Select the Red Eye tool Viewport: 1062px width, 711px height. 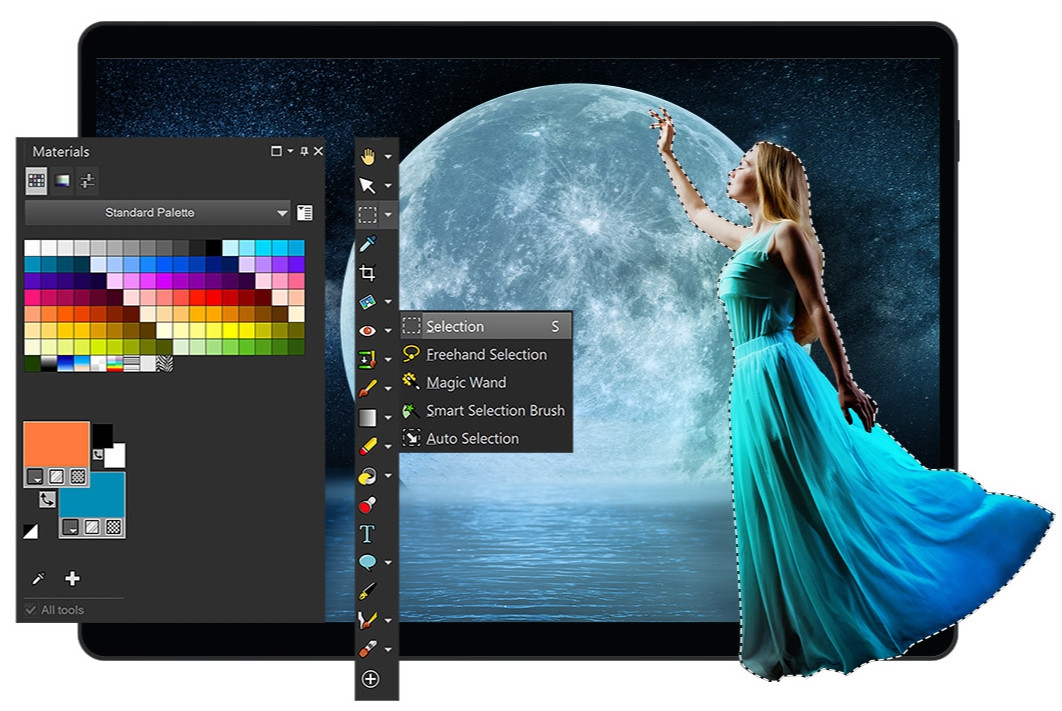point(368,330)
